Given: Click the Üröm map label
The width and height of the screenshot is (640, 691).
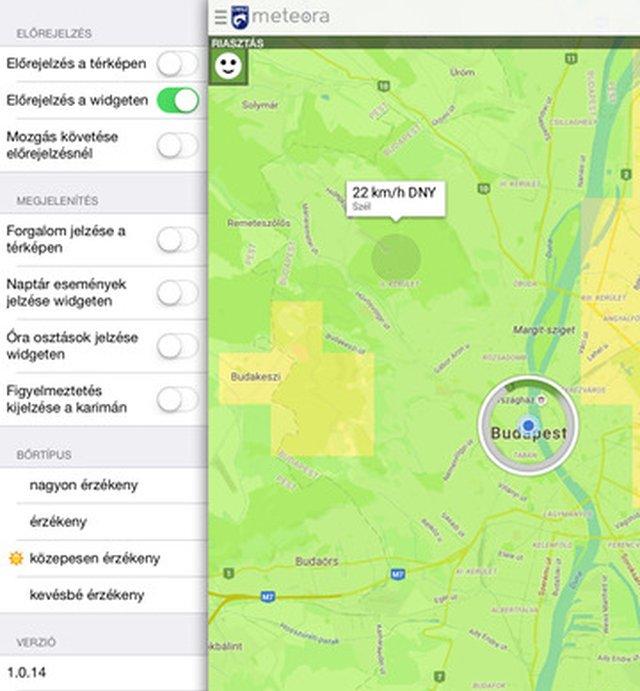Looking at the screenshot, I should click(462, 72).
